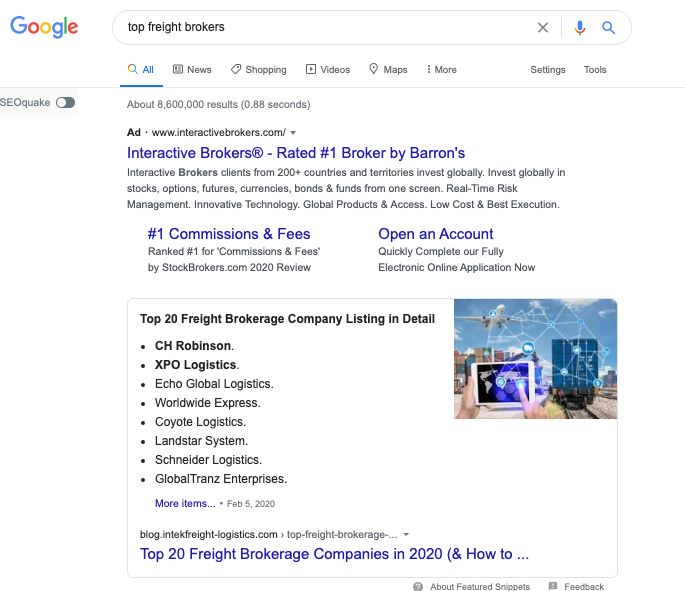685x591 pixels.
Task: Click the Google logo
Action: click(x=44, y=27)
